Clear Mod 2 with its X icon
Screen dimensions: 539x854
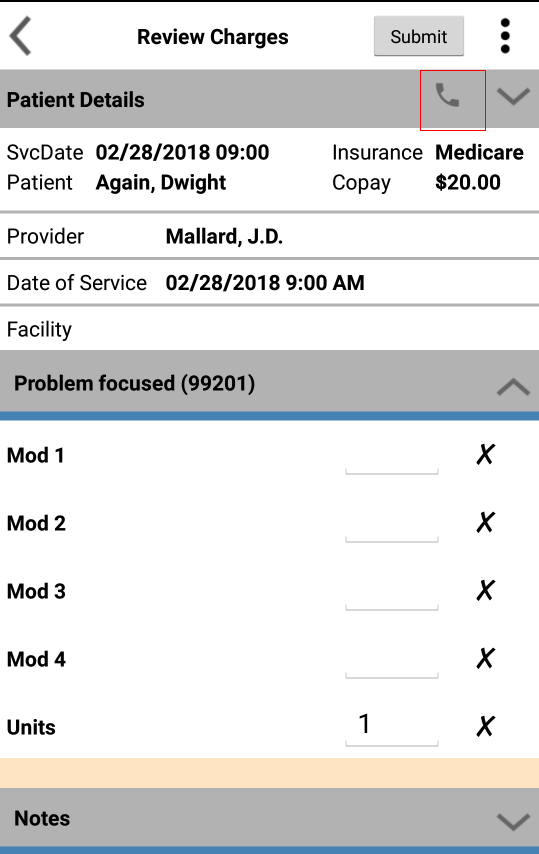coord(485,522)
